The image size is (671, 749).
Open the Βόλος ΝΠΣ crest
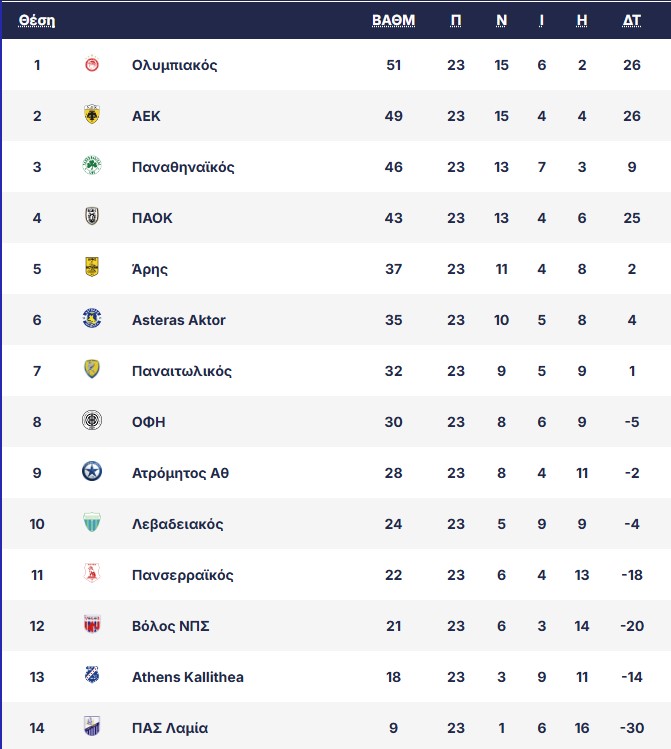click(x=92, y=624)
